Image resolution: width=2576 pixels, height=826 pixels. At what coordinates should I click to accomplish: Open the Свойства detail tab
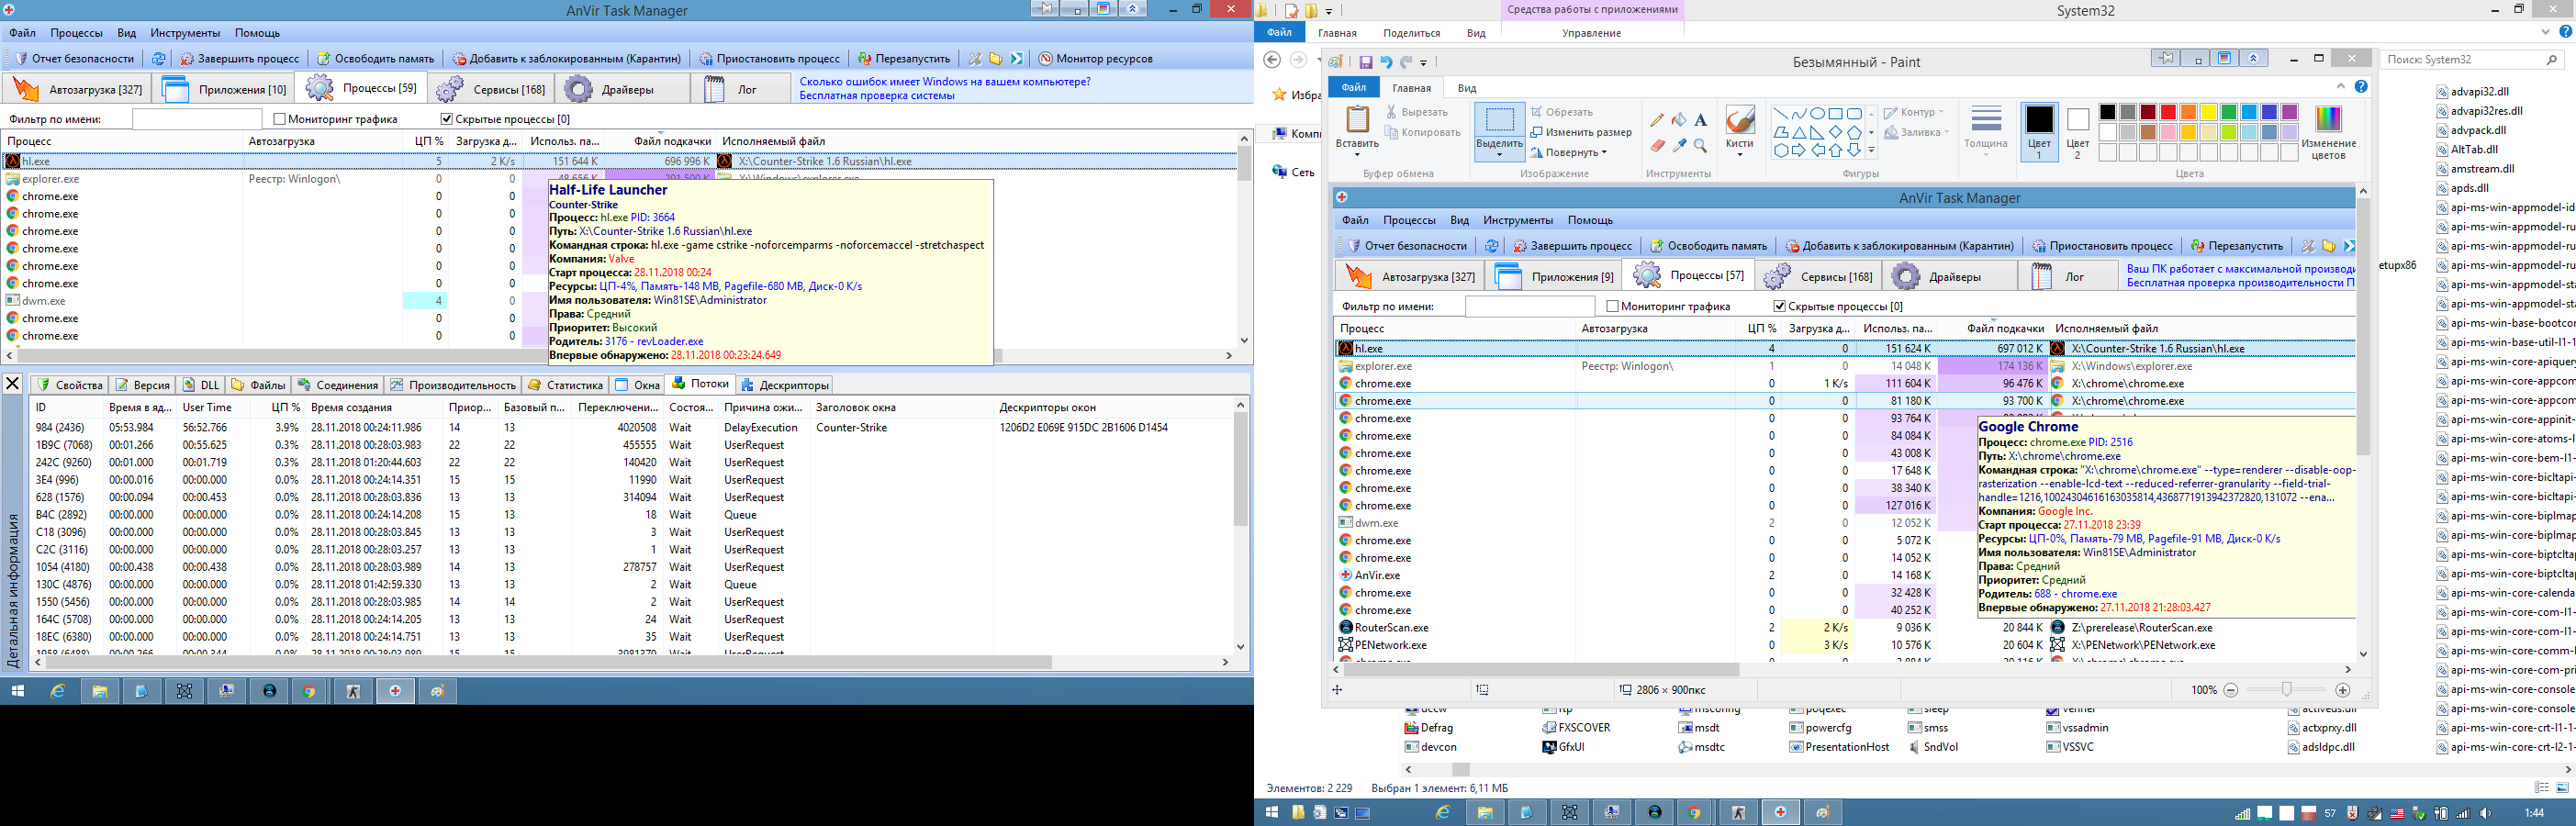pos(70,385)
